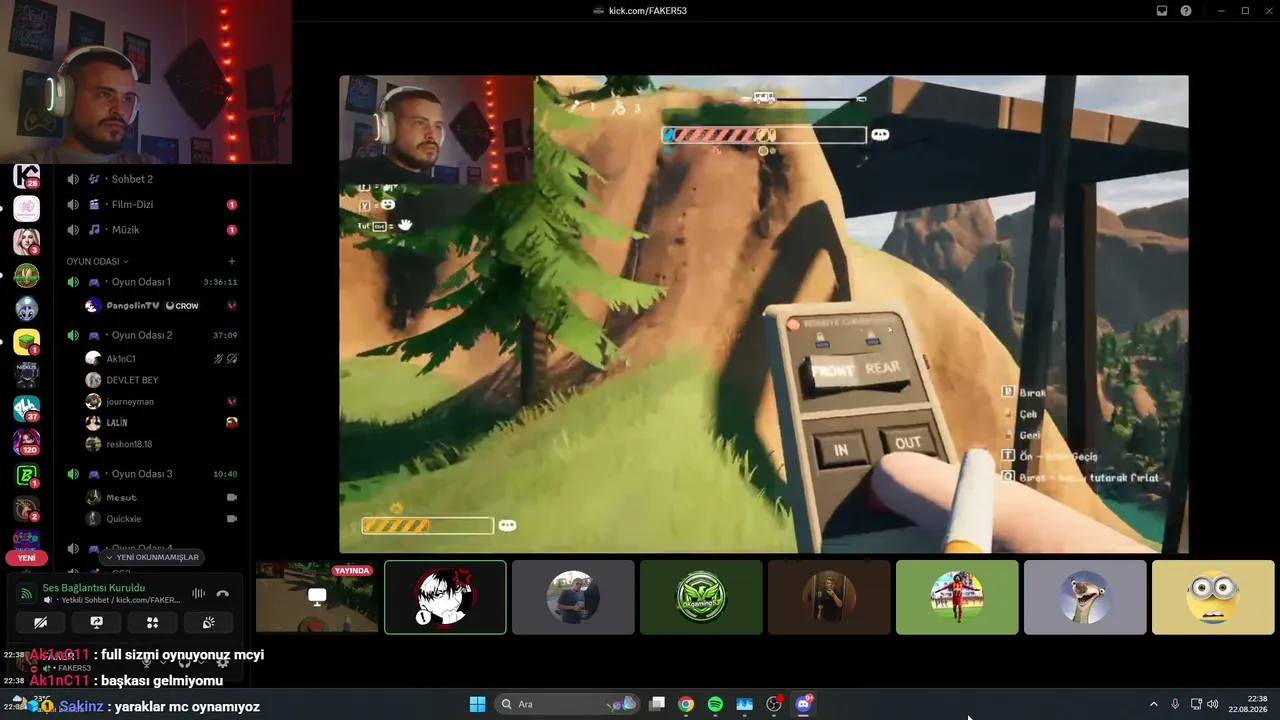Select the Minion avatar participant tile
1280x720 pixels.
point(1213,597)
